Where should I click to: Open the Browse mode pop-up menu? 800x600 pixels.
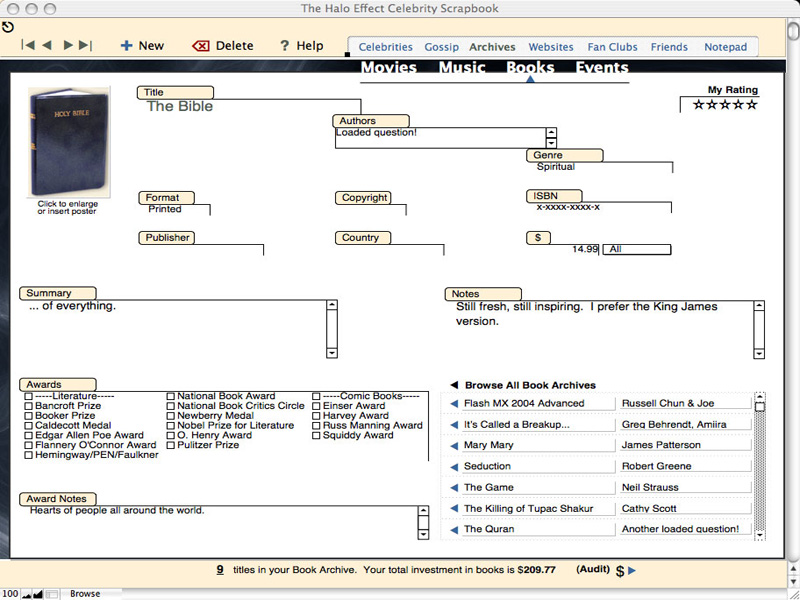(89, 594)
